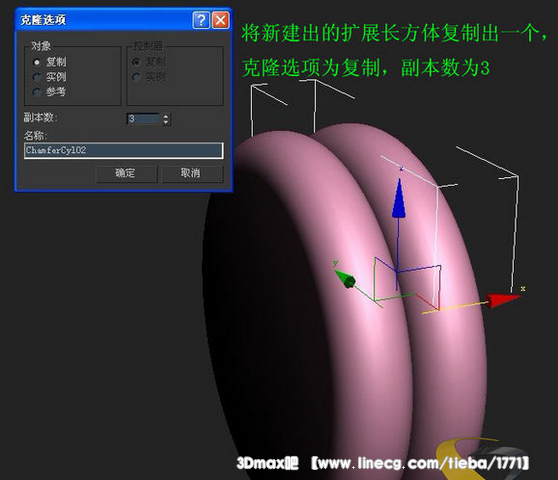This screenshot has height=480, width=558.
Task: Select the 复制 radio button under 控制器
Action: (136, 62)
